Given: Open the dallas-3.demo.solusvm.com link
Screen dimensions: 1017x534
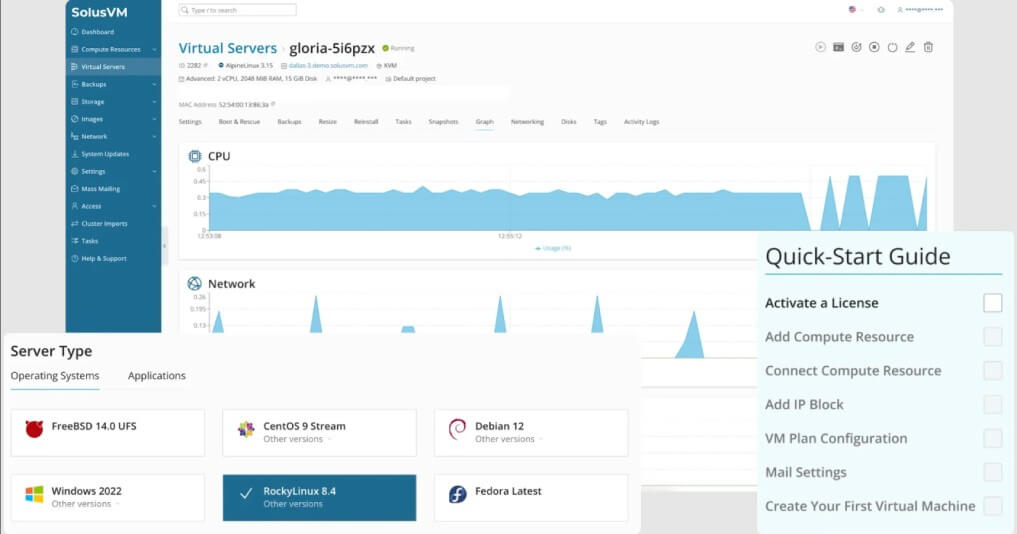Looking at the screenshot, I should point(328,66).
